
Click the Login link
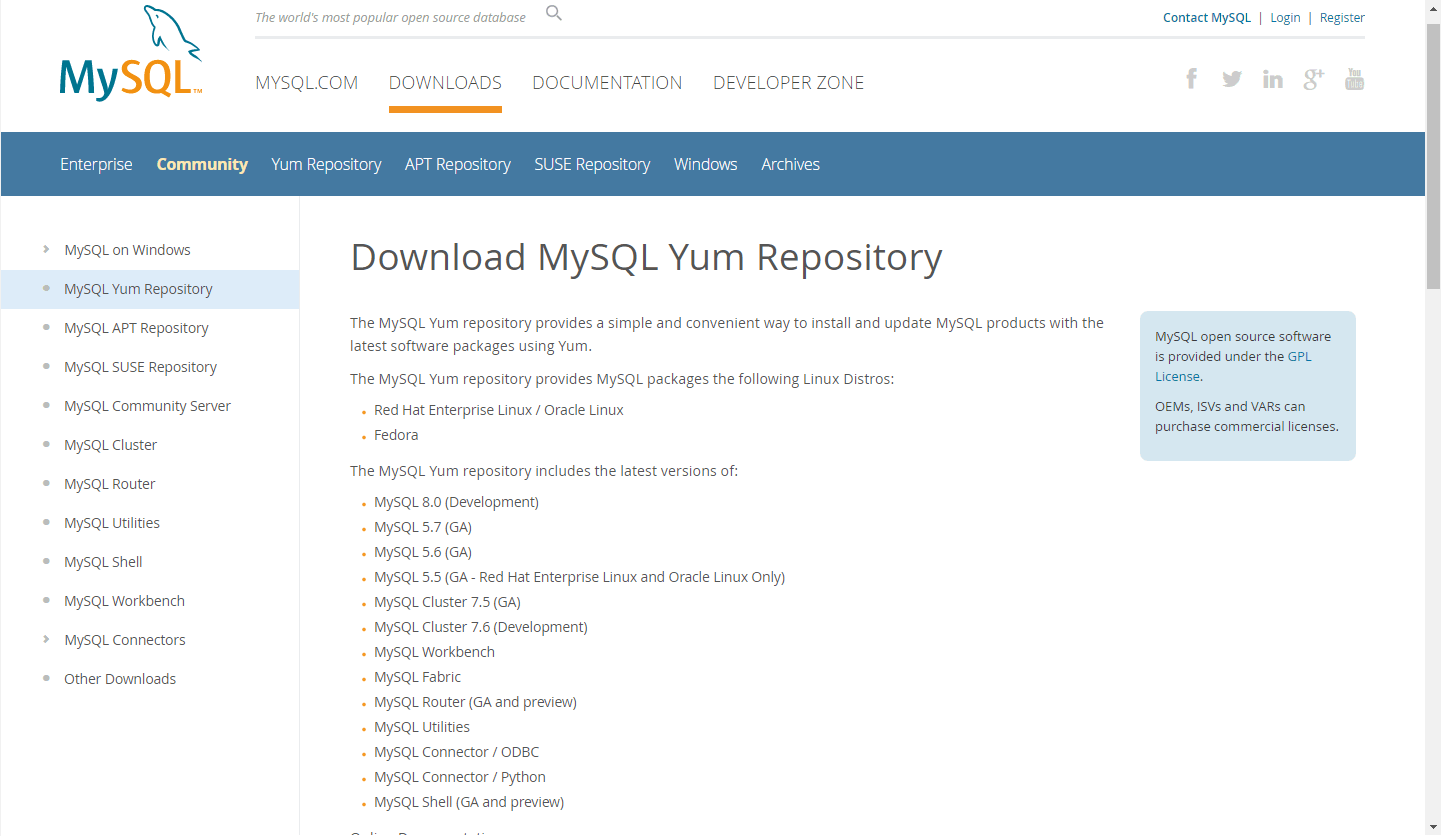(x=1285, y=17)
